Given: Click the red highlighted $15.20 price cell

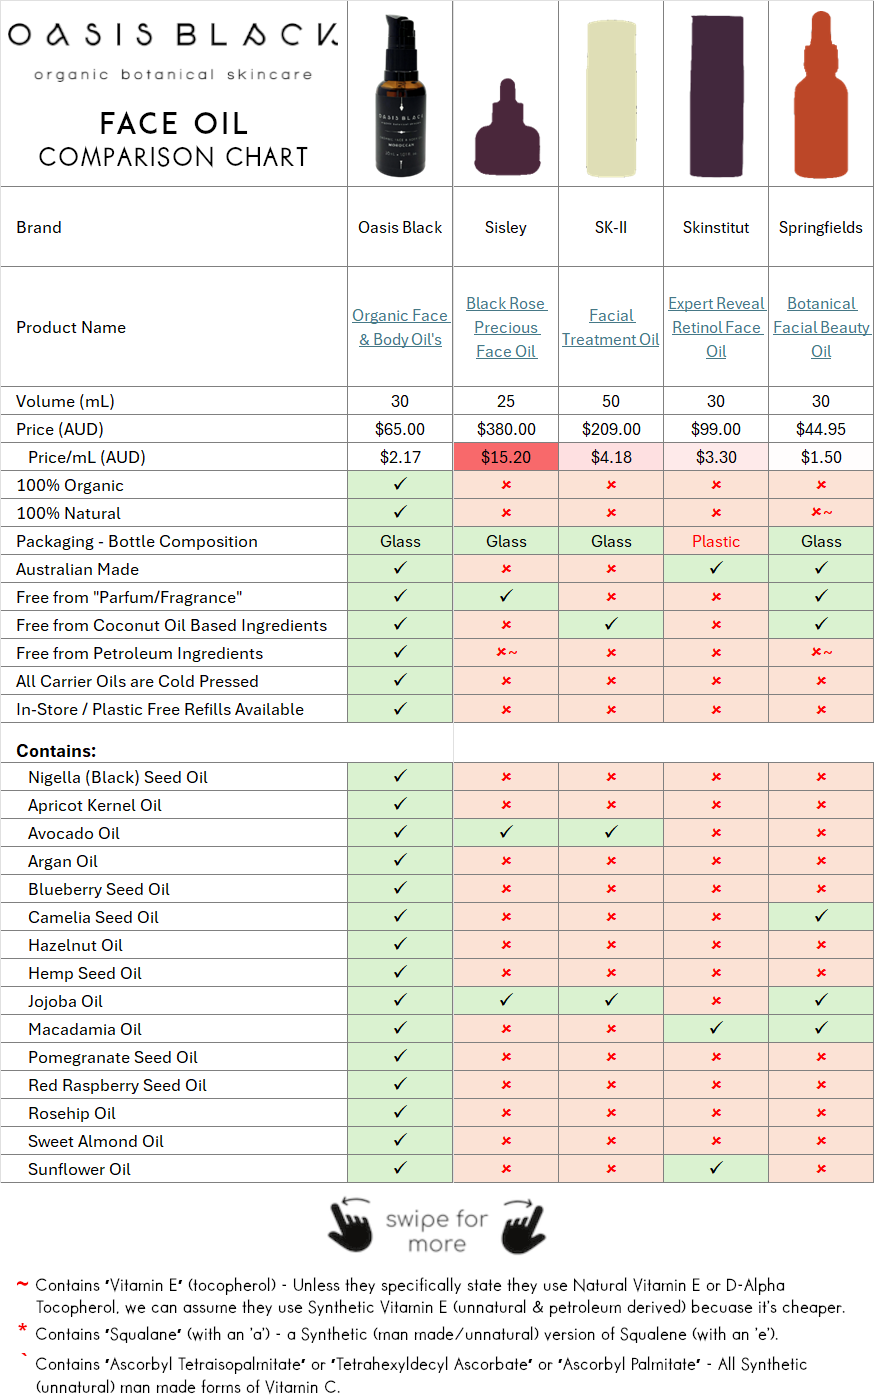Looking at the screenshot, I should click(x=505, y=456).
